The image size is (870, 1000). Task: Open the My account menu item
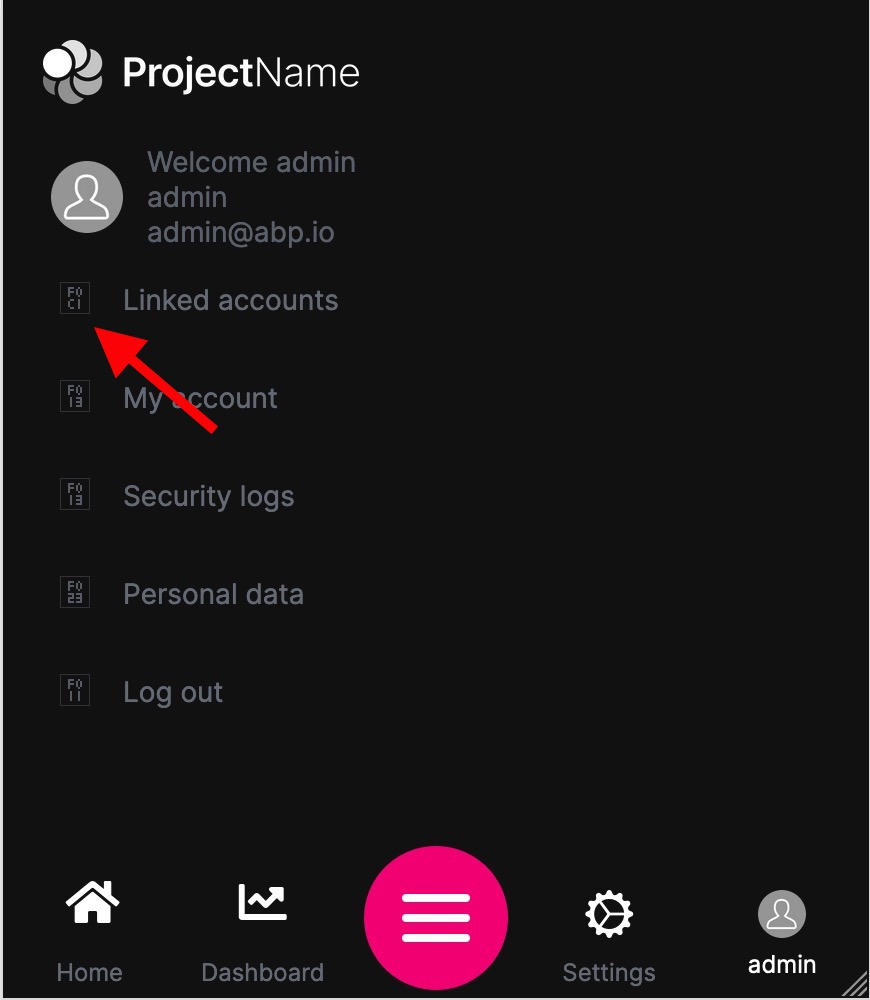coord(200,398)
